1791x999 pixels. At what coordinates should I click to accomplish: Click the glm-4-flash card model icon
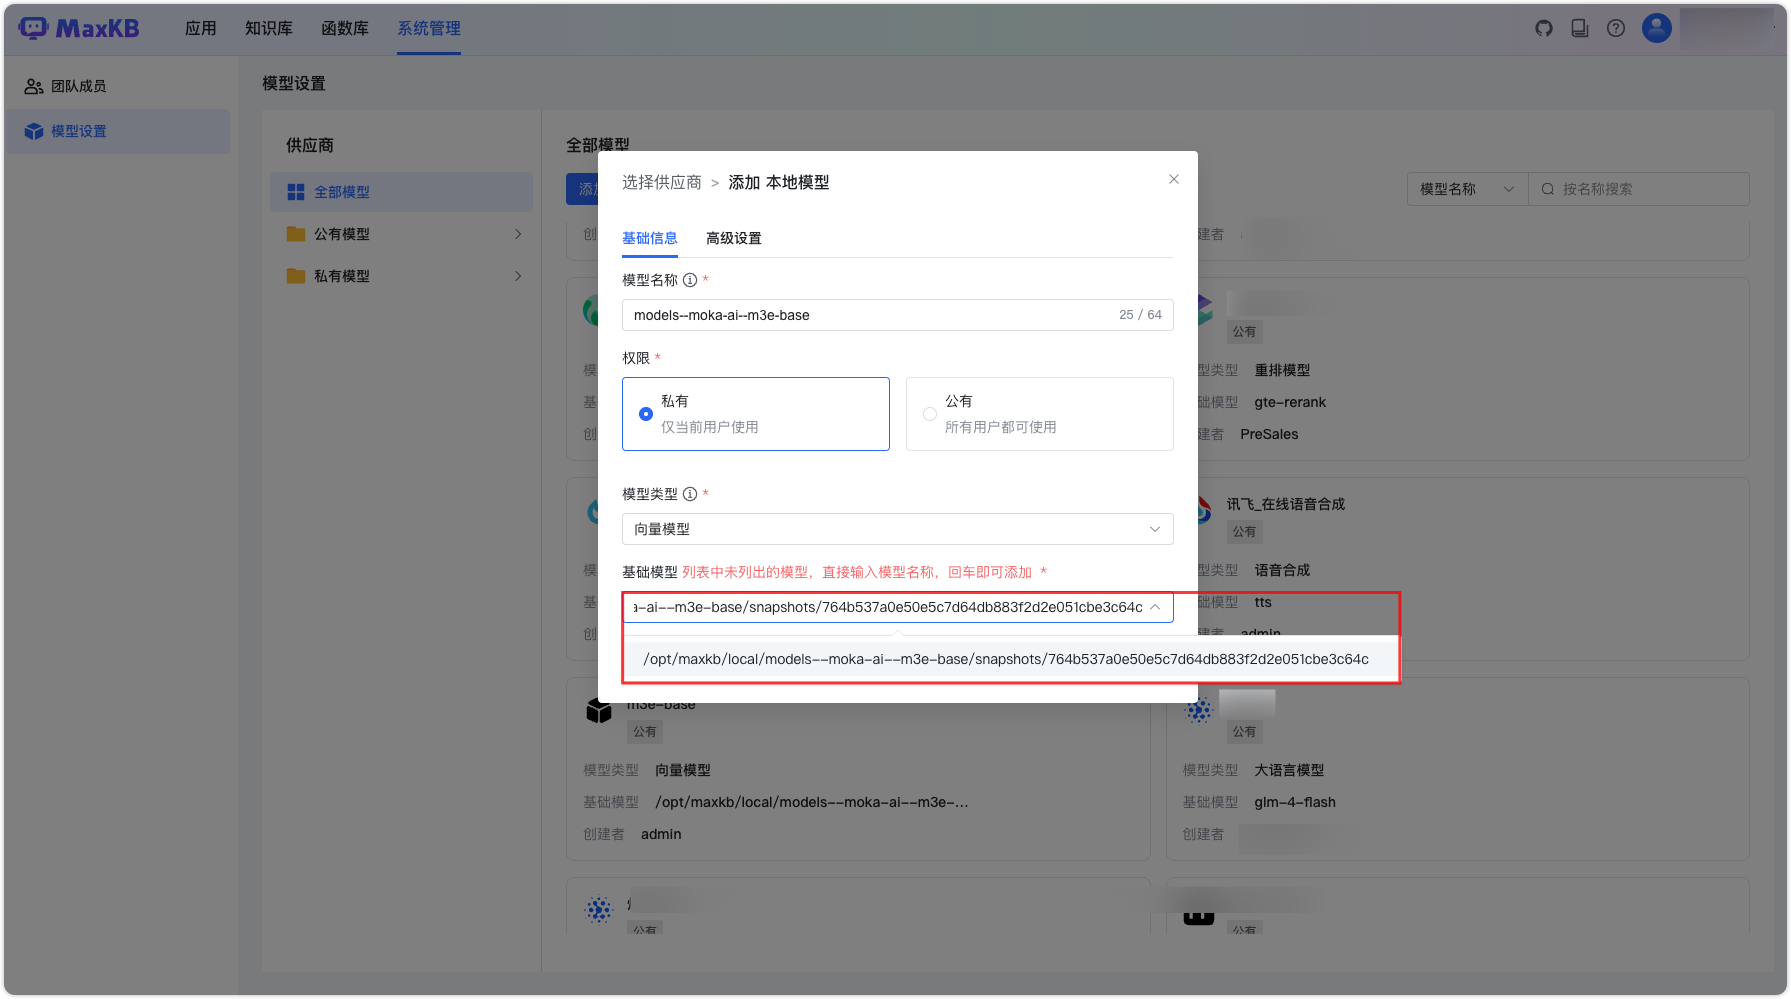click(x=1199, y=710)
